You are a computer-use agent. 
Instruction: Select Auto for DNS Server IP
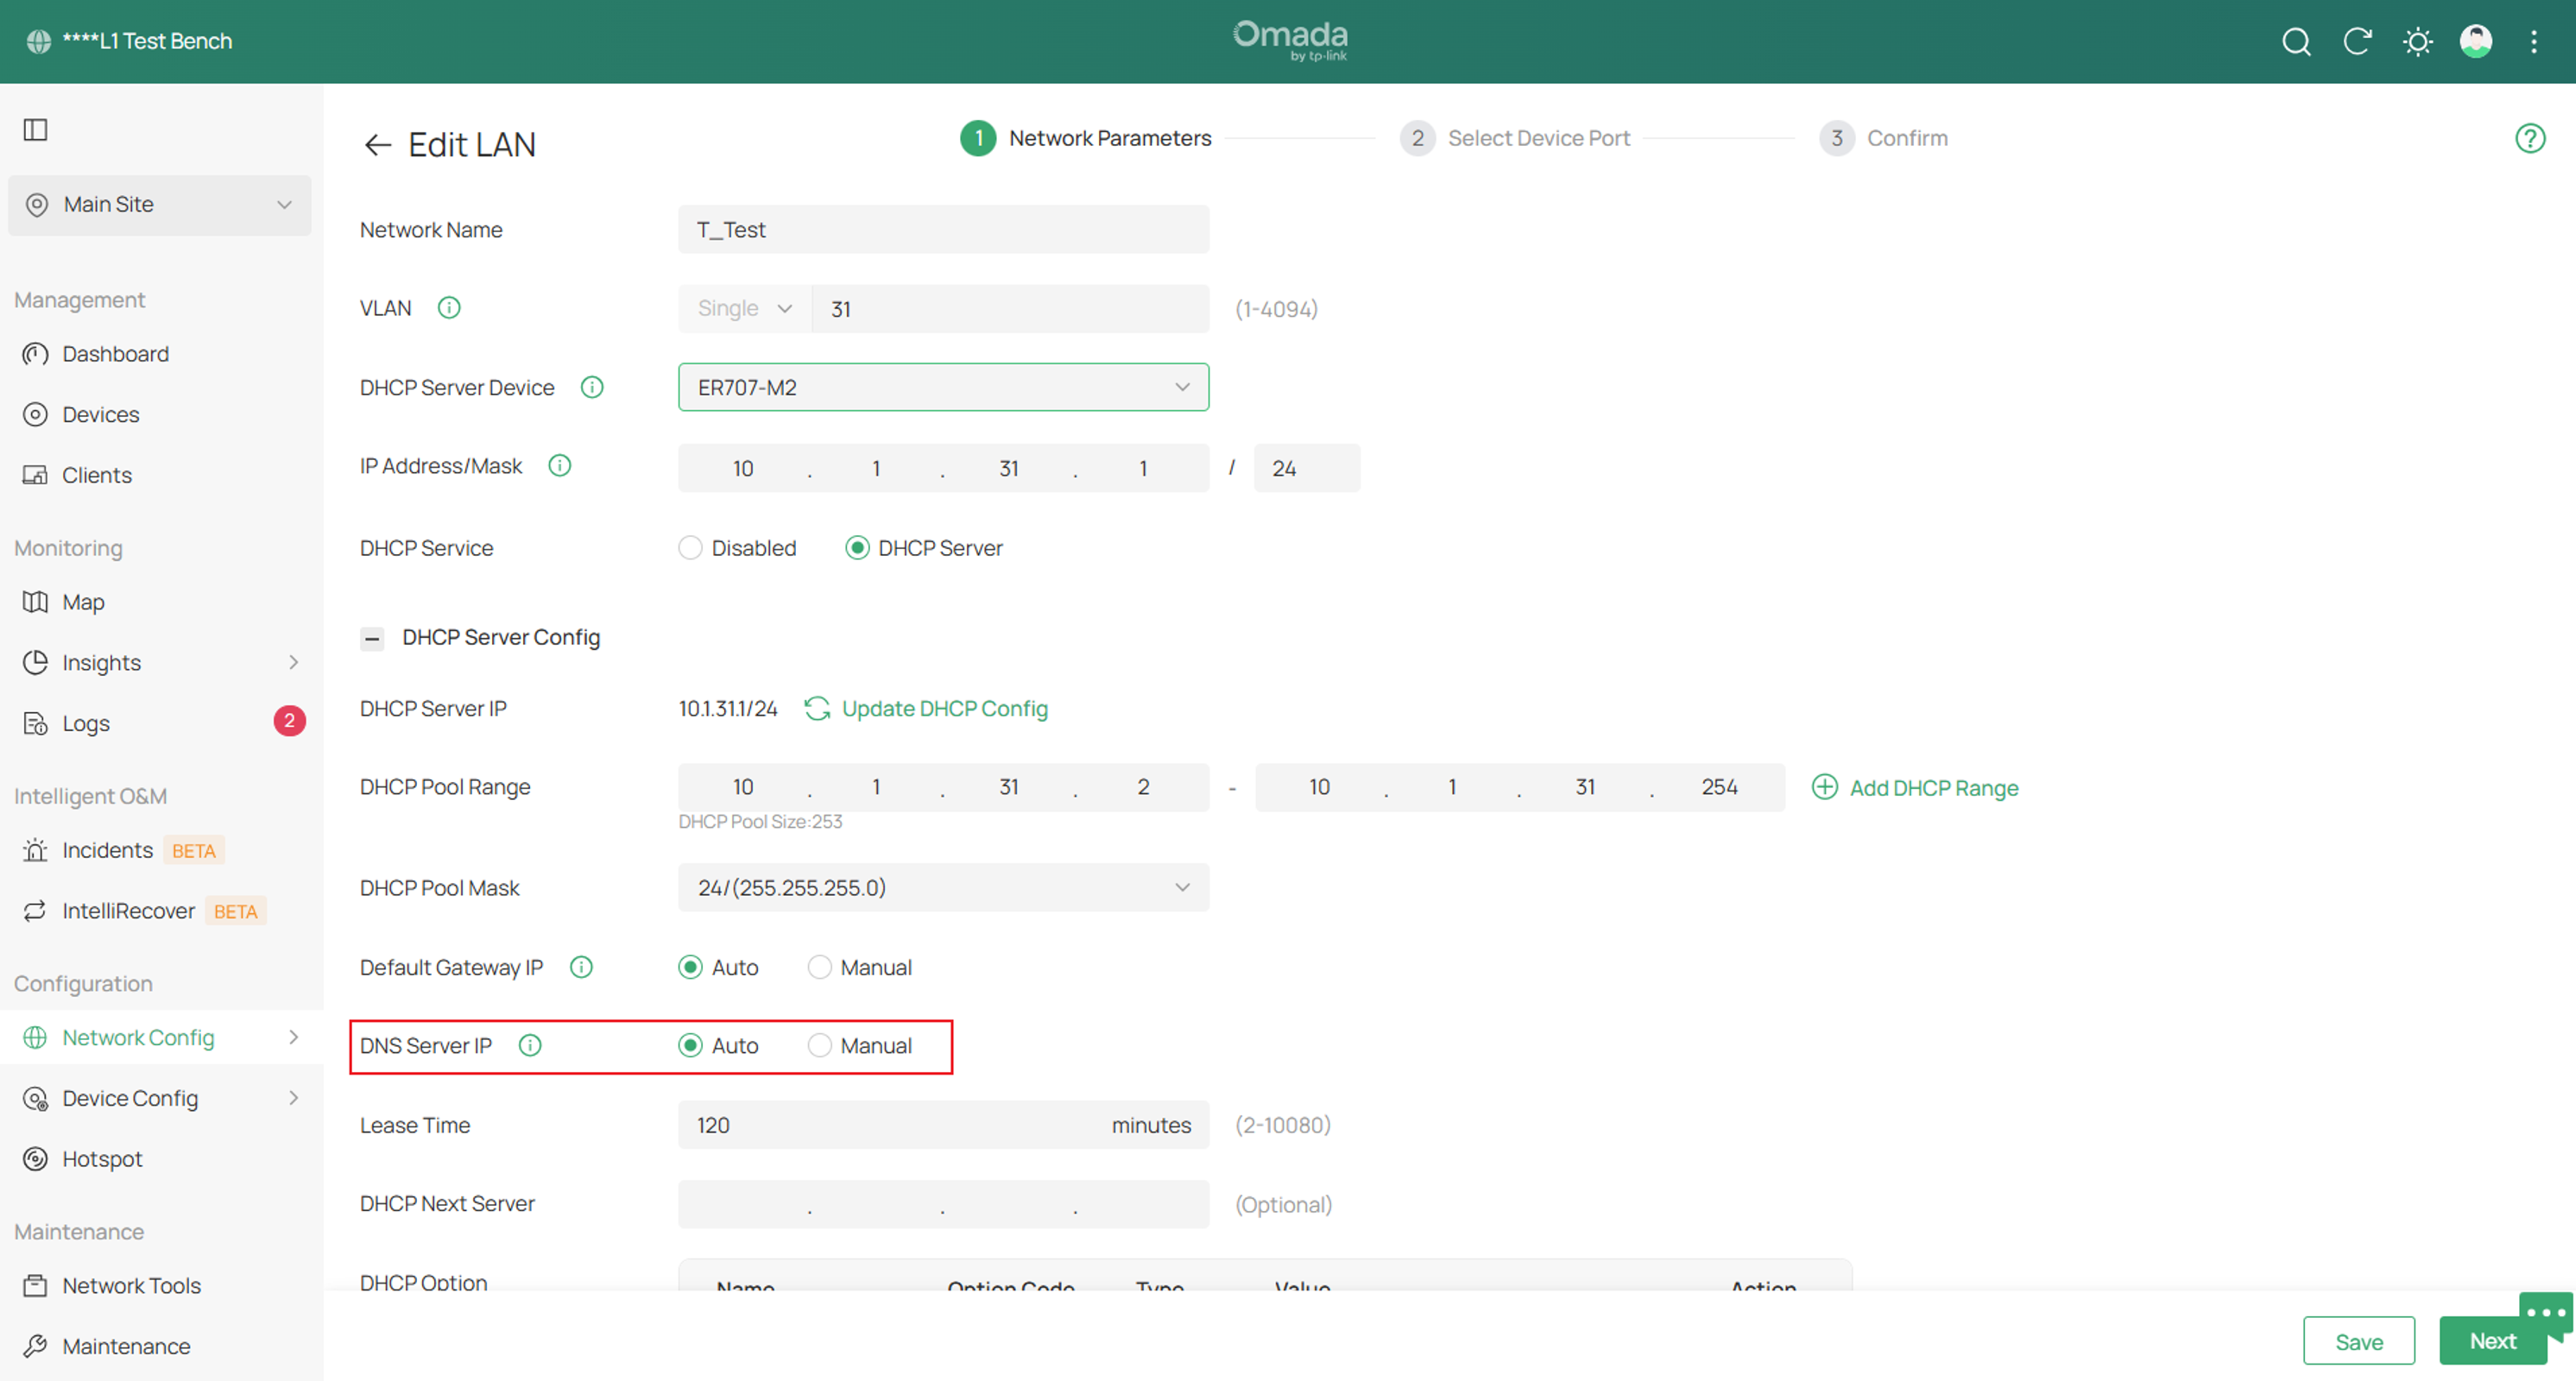690,1045
